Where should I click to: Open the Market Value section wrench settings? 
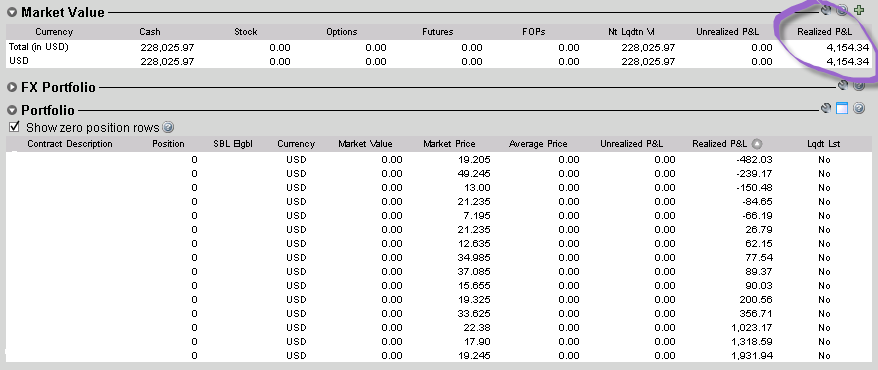826,10
